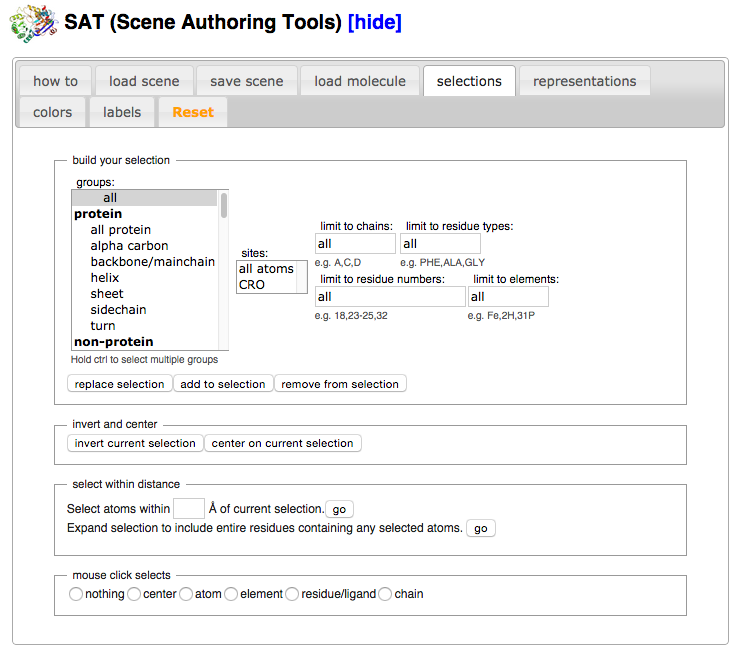This screenshot has width=734, height=650.
Task: Select the 'chain' radio button
Action: point(385,594)
